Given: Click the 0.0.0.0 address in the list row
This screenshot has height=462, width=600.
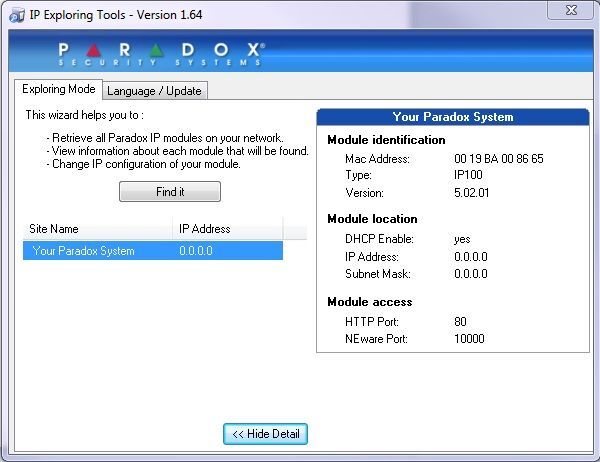Looking at the screenshot, I should click(196, 251).
